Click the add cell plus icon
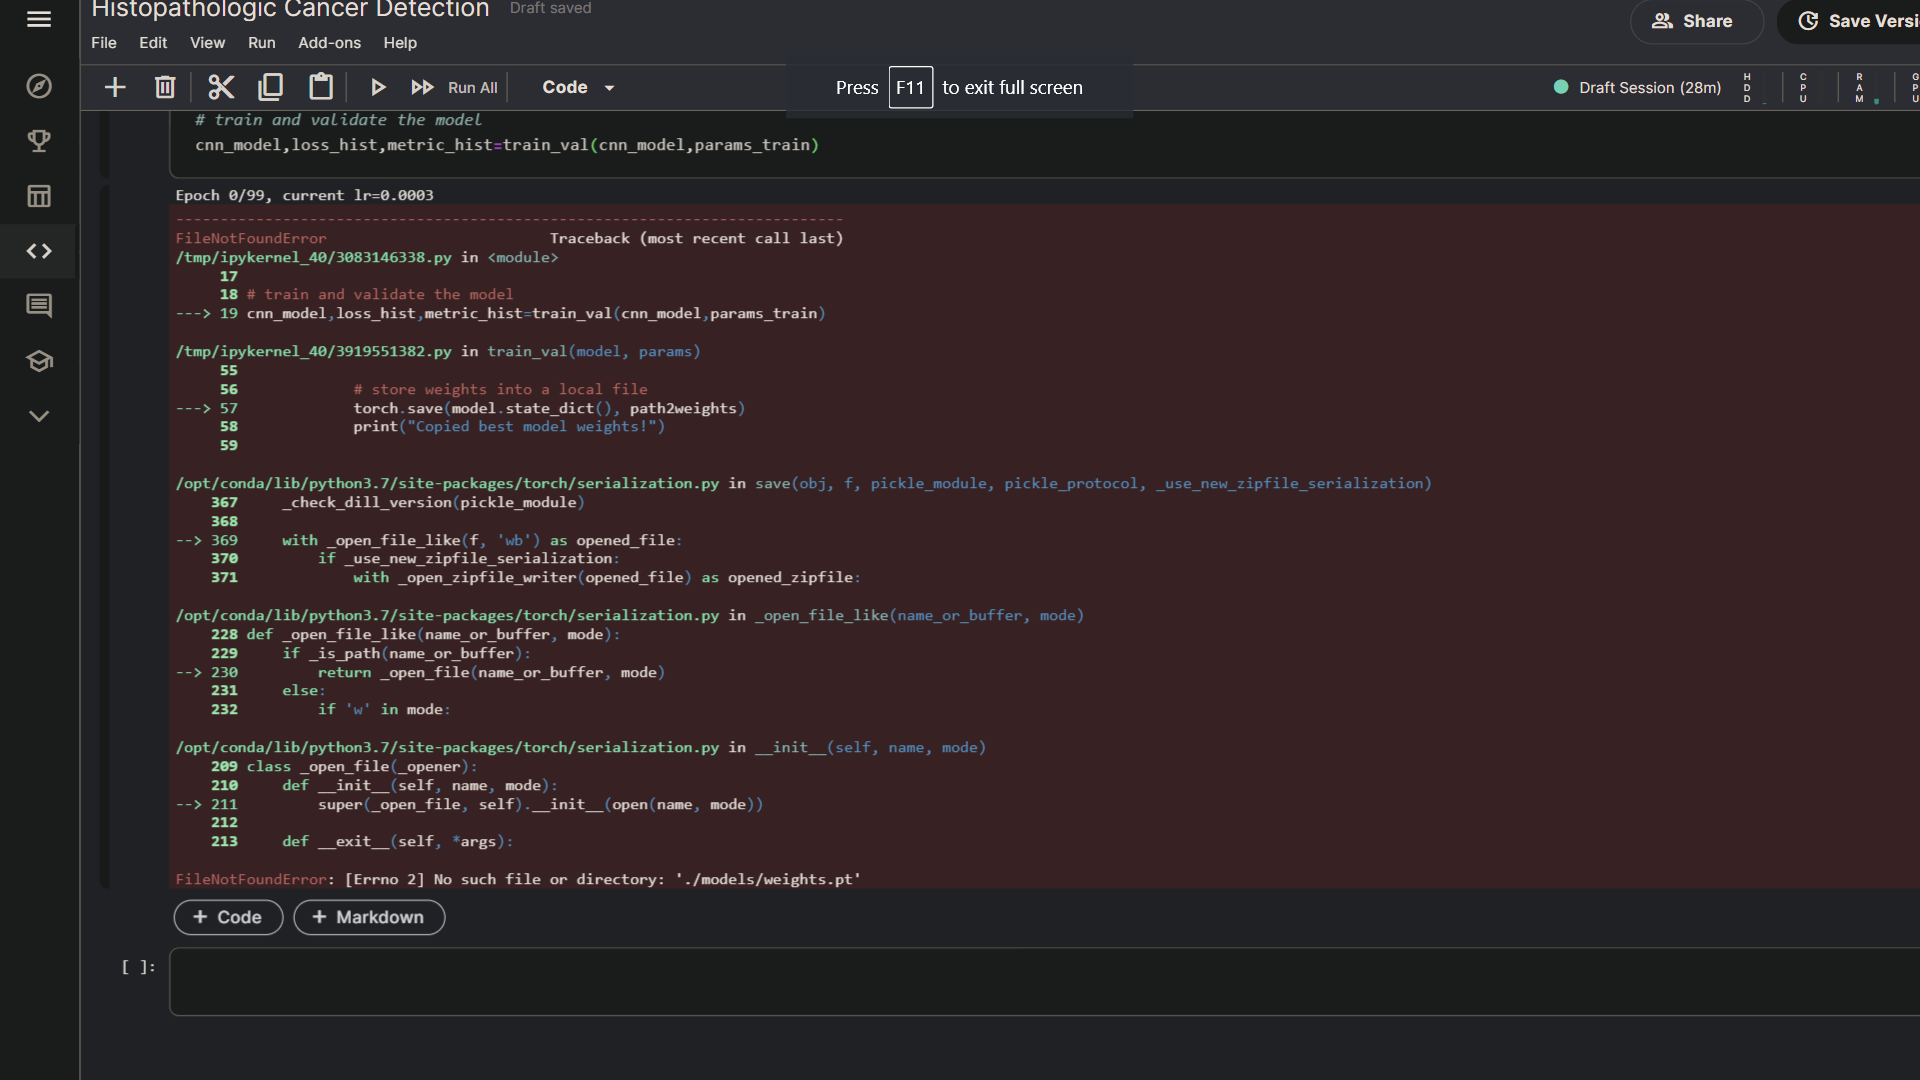1920x1080 pixels. coord(115,87)
